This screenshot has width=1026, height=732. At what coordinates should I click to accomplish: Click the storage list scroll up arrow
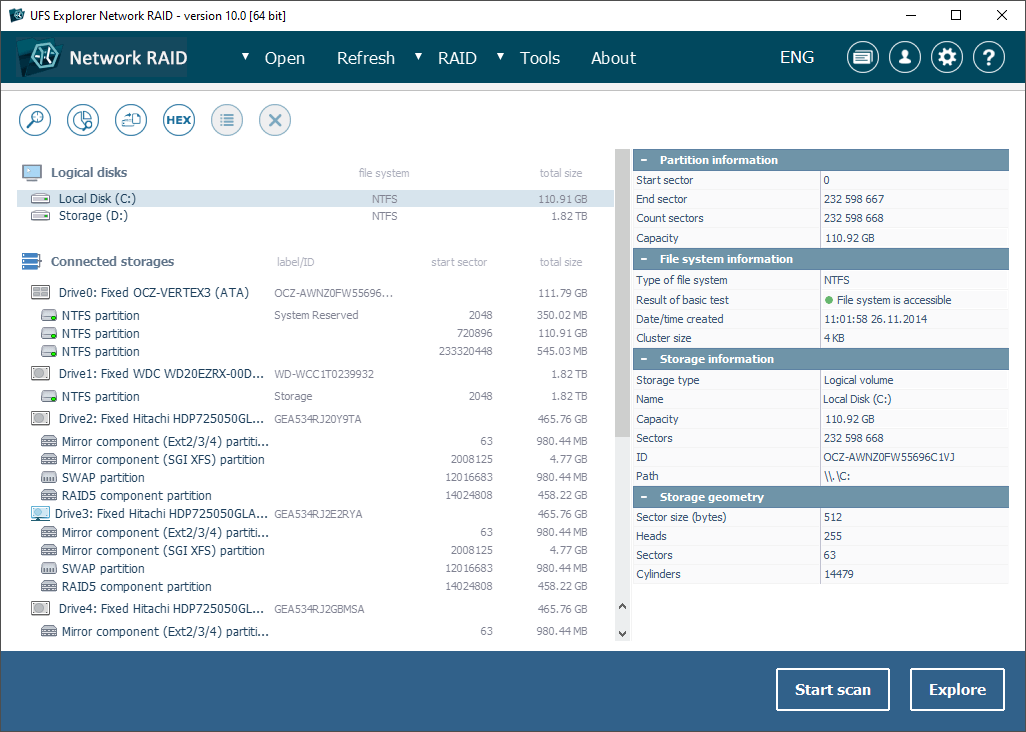click(x=622, y=606)
